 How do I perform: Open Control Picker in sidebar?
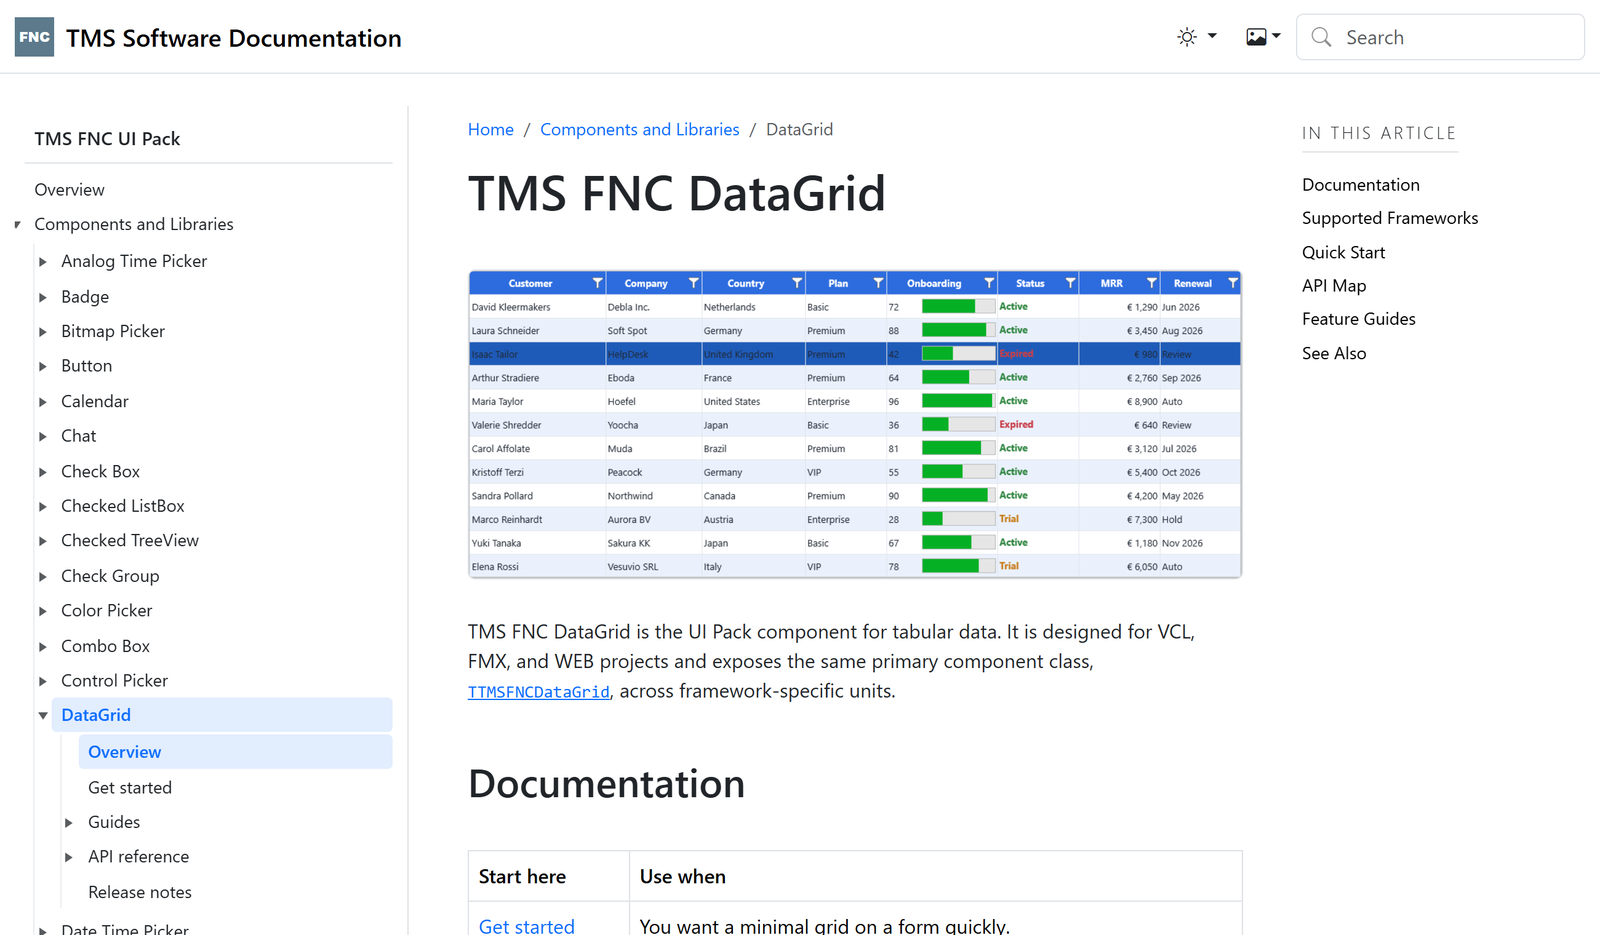pos(114,680)
